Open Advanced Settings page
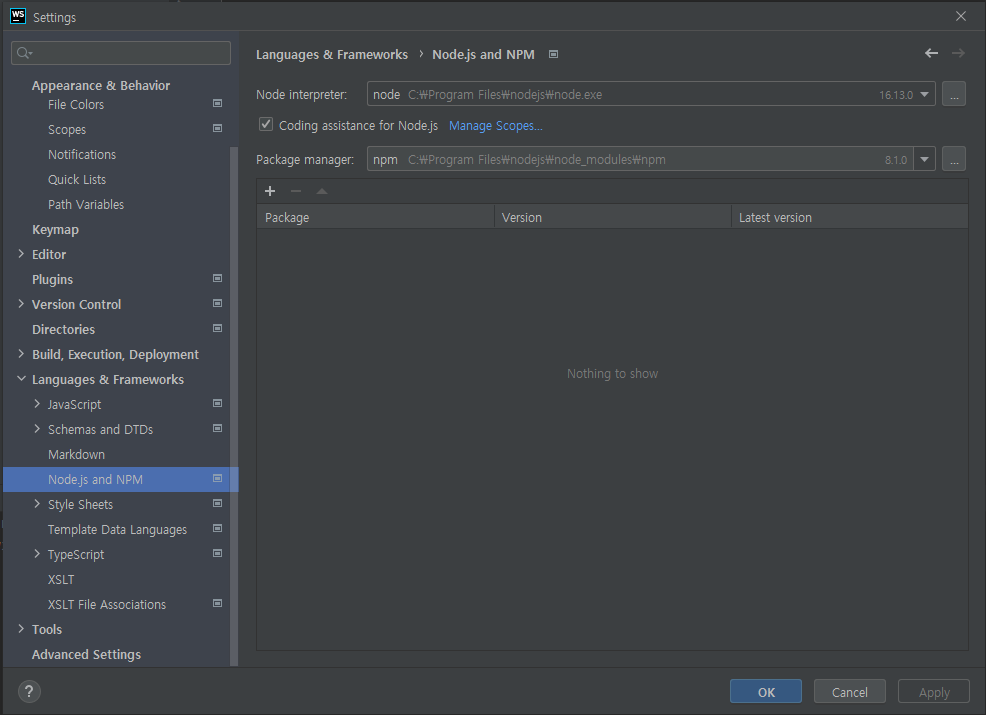Screen dimensions: 986x715 point(86,655)
